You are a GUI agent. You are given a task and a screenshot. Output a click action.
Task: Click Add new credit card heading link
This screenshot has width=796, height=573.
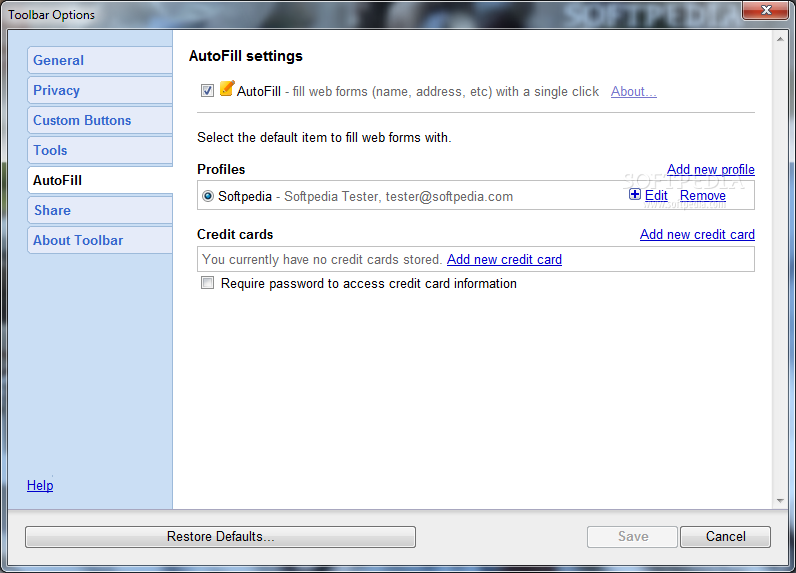pyautogui.click(x=697, y=234)
